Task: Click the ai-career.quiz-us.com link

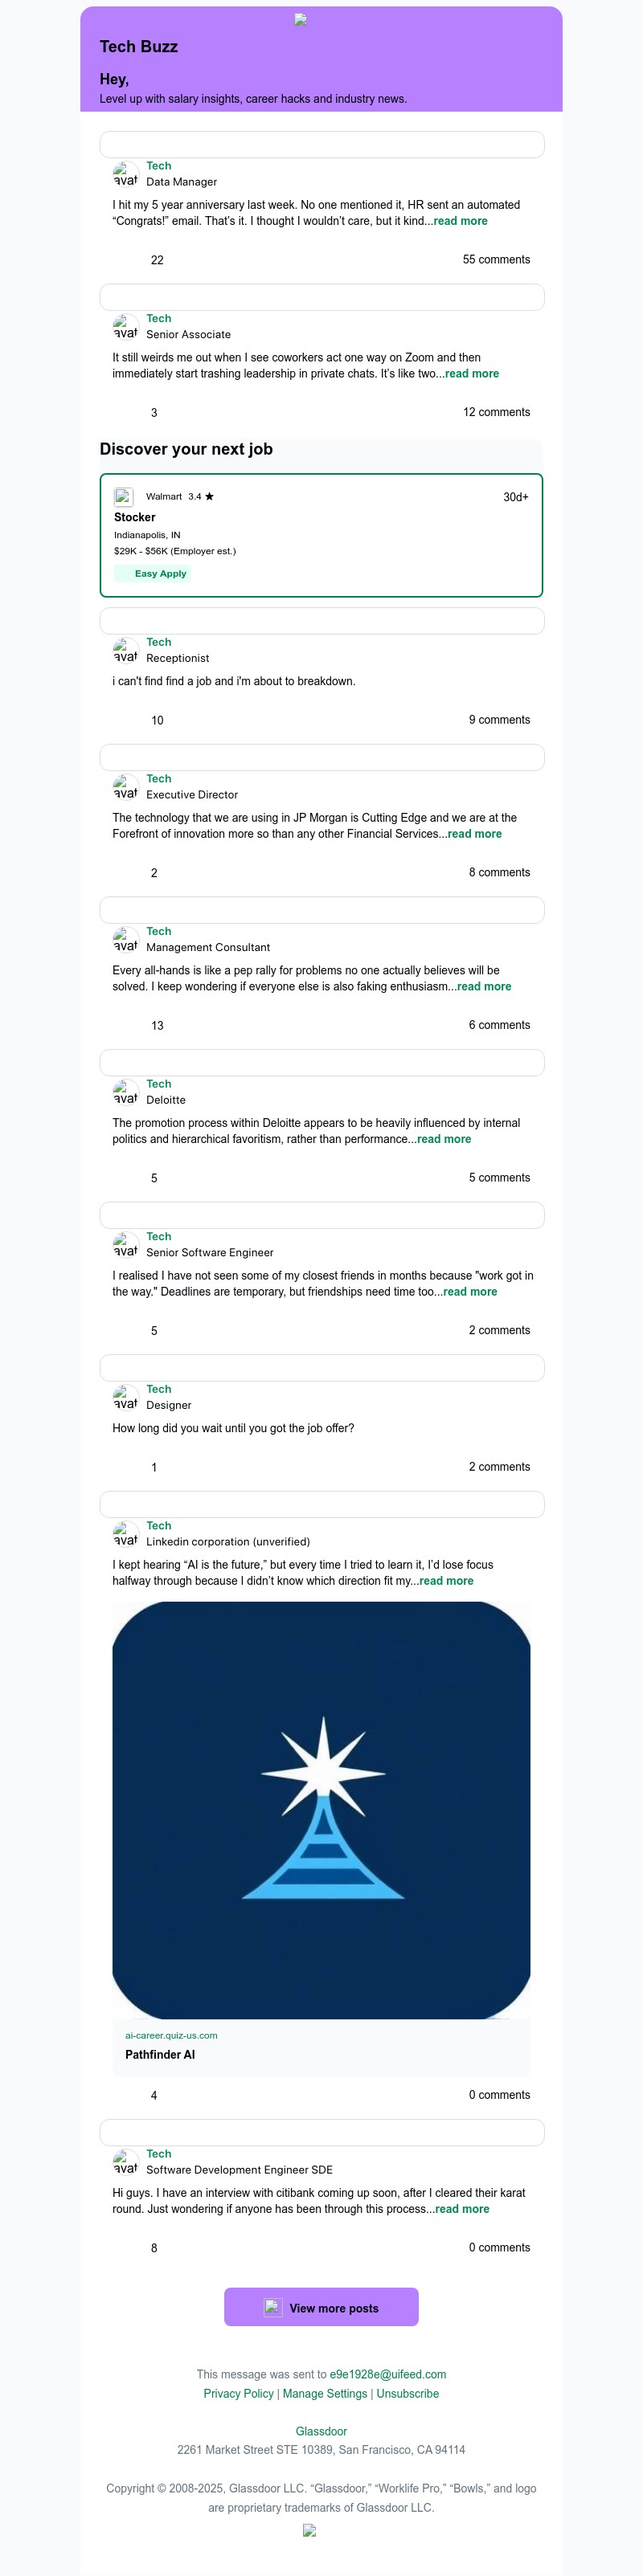Action: coord(171,2035)
